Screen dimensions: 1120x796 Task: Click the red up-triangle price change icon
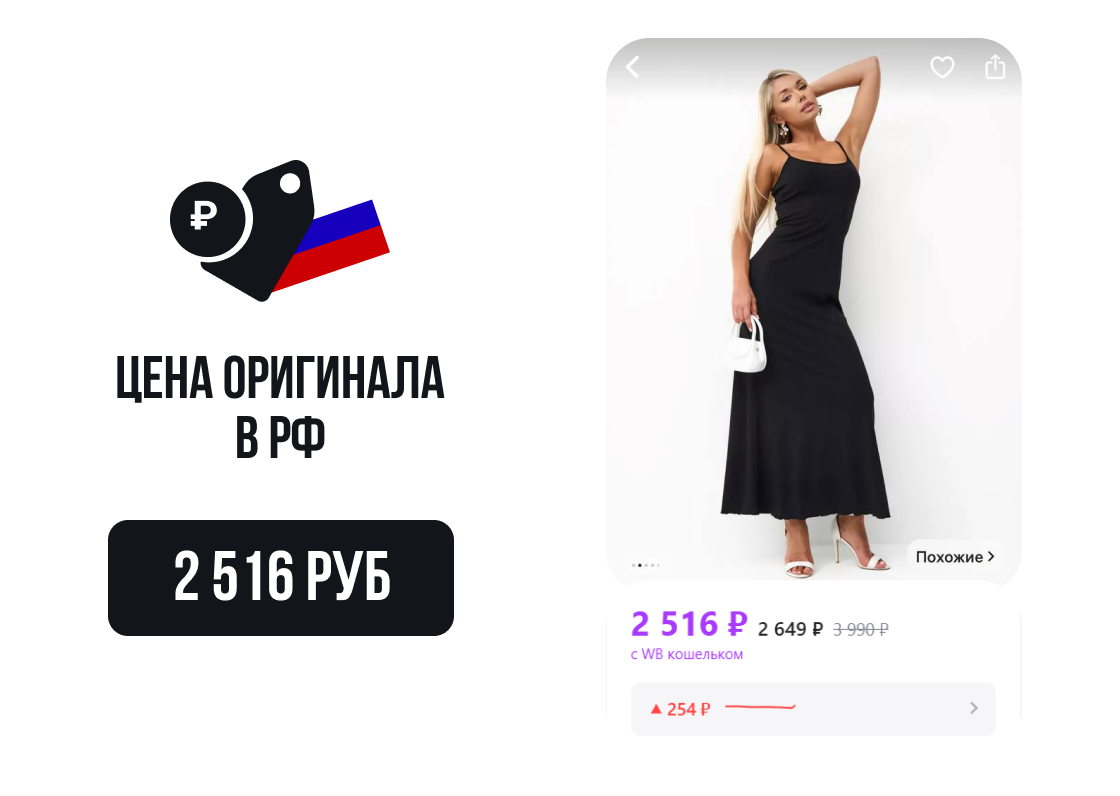pos(656,709)
